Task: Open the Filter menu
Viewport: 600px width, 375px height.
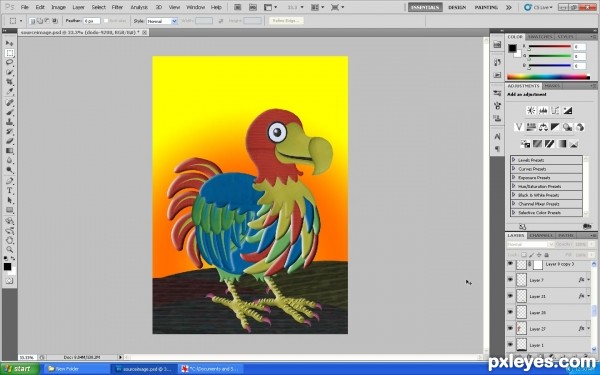Action: tap(117, 7)
